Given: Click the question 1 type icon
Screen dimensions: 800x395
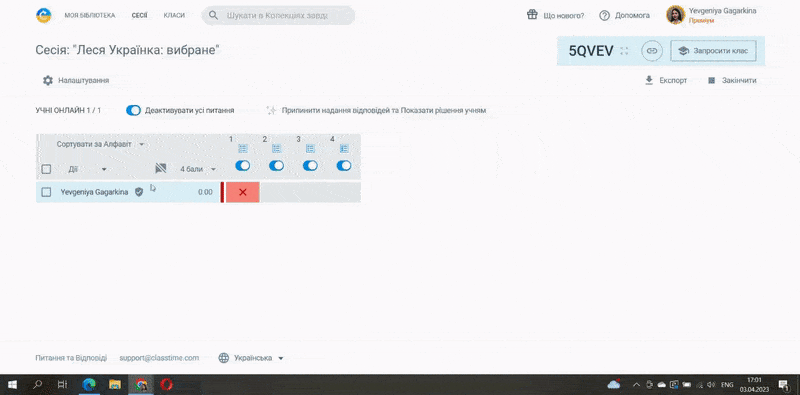Looking at the screenshot, I should click(x=243, y=149).
